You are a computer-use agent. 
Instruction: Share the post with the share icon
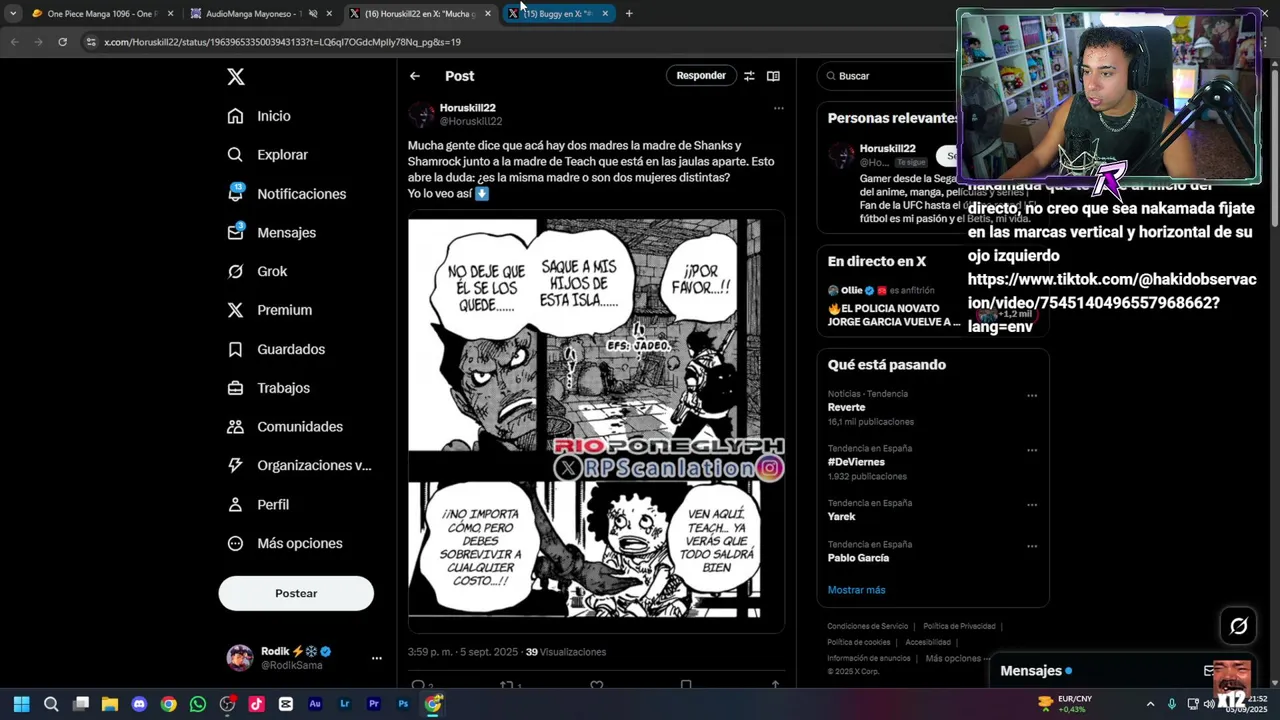(775, 685)
